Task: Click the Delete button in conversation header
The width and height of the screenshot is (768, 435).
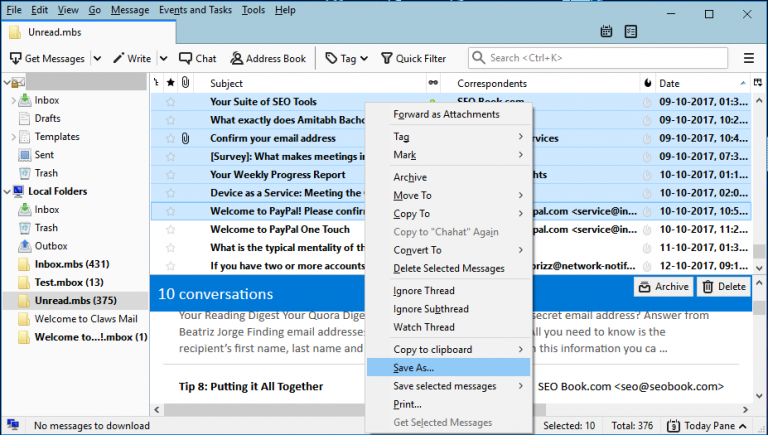Action: click(x=725, y=287)
